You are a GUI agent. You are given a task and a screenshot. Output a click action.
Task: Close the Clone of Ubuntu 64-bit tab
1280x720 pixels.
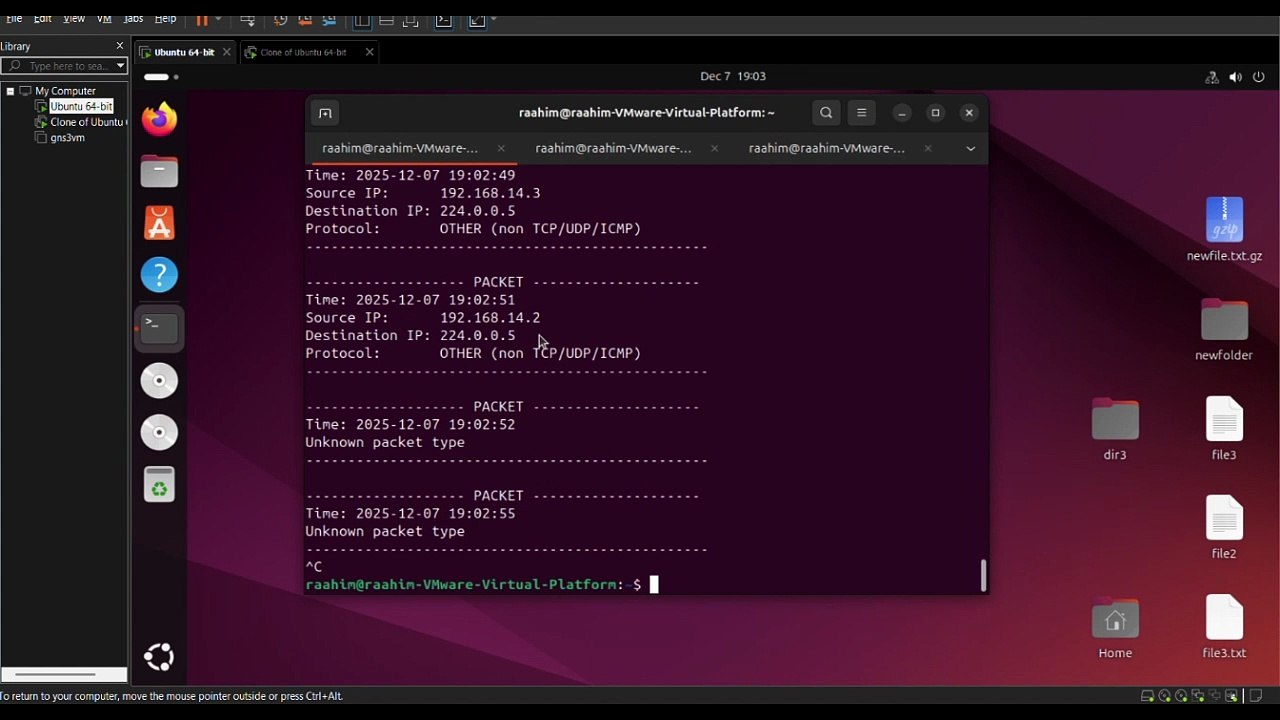[369, 52]
